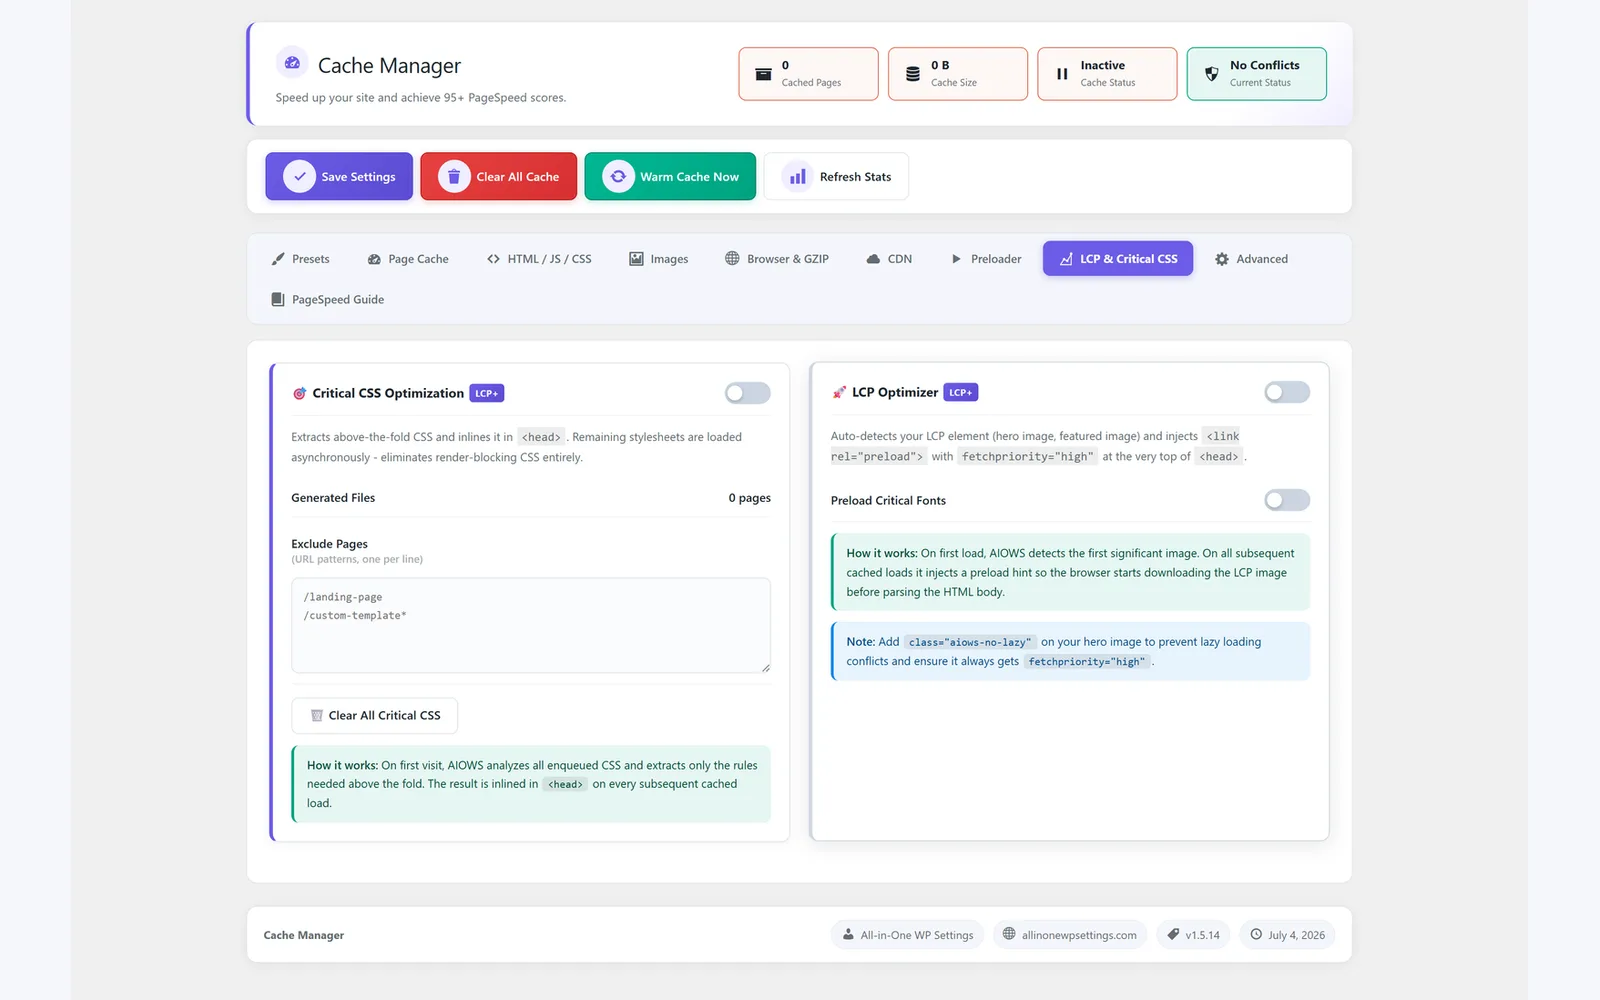Click the tag icon next to v1.5.14
This screenshot has height=1000, width=1600.
pyautogui.click(x=1173, y=934)
